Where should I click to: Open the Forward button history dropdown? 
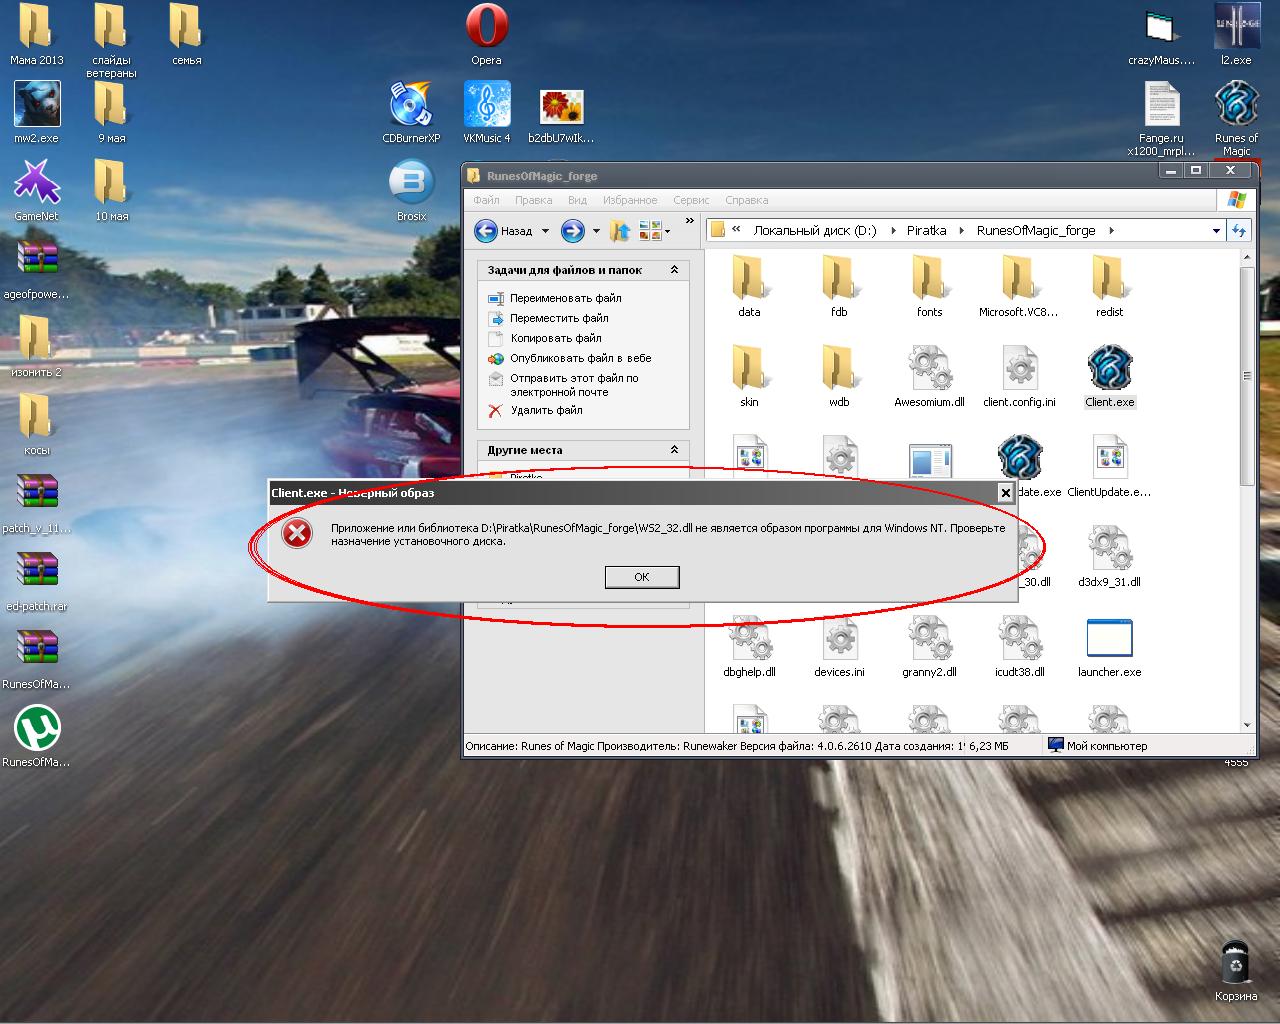pos(596,231)
